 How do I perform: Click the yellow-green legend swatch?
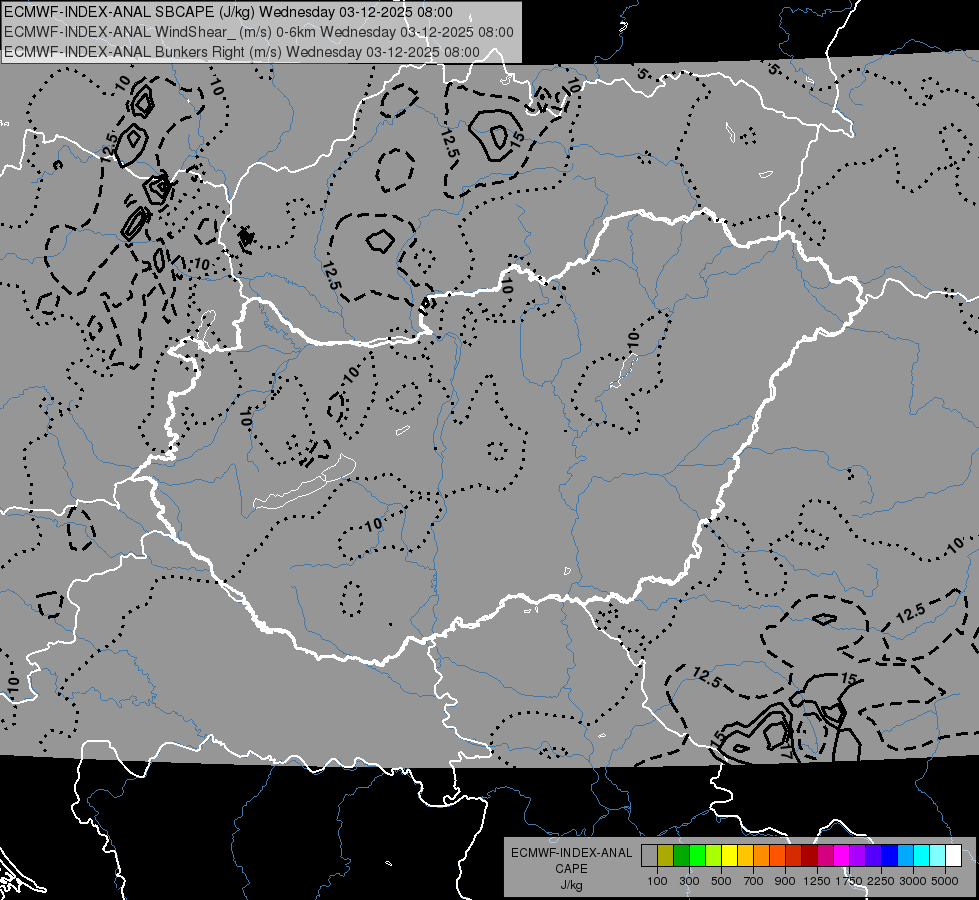point(713,856)
